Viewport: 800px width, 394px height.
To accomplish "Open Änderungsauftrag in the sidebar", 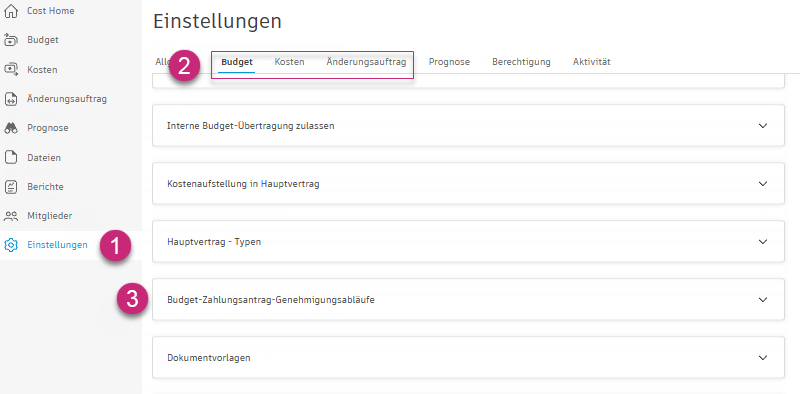I will coord(67,99).
